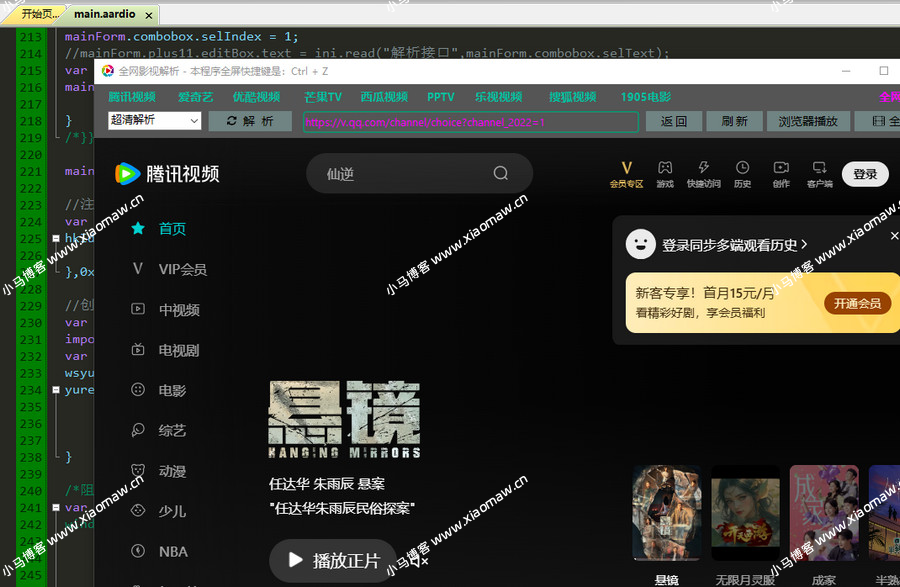The width and height of the screenshot is (900, 587).
Task: Open the 悬镜 poster thumbnail
Action: [667, 512]
